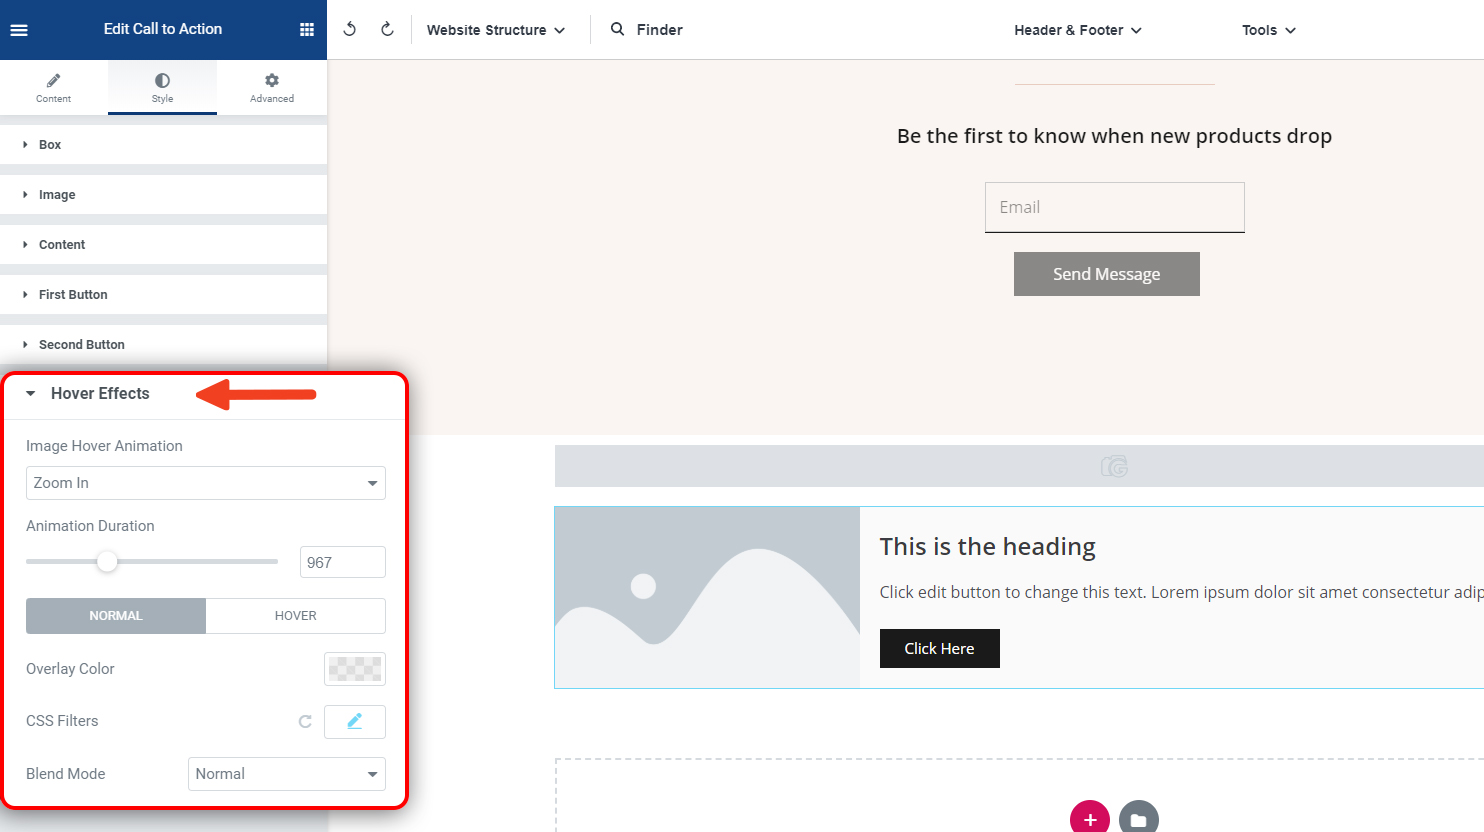This screenshot has width=1484, height=832.
Task: Click the Finder search icon
Action: [x=618, y=29]
